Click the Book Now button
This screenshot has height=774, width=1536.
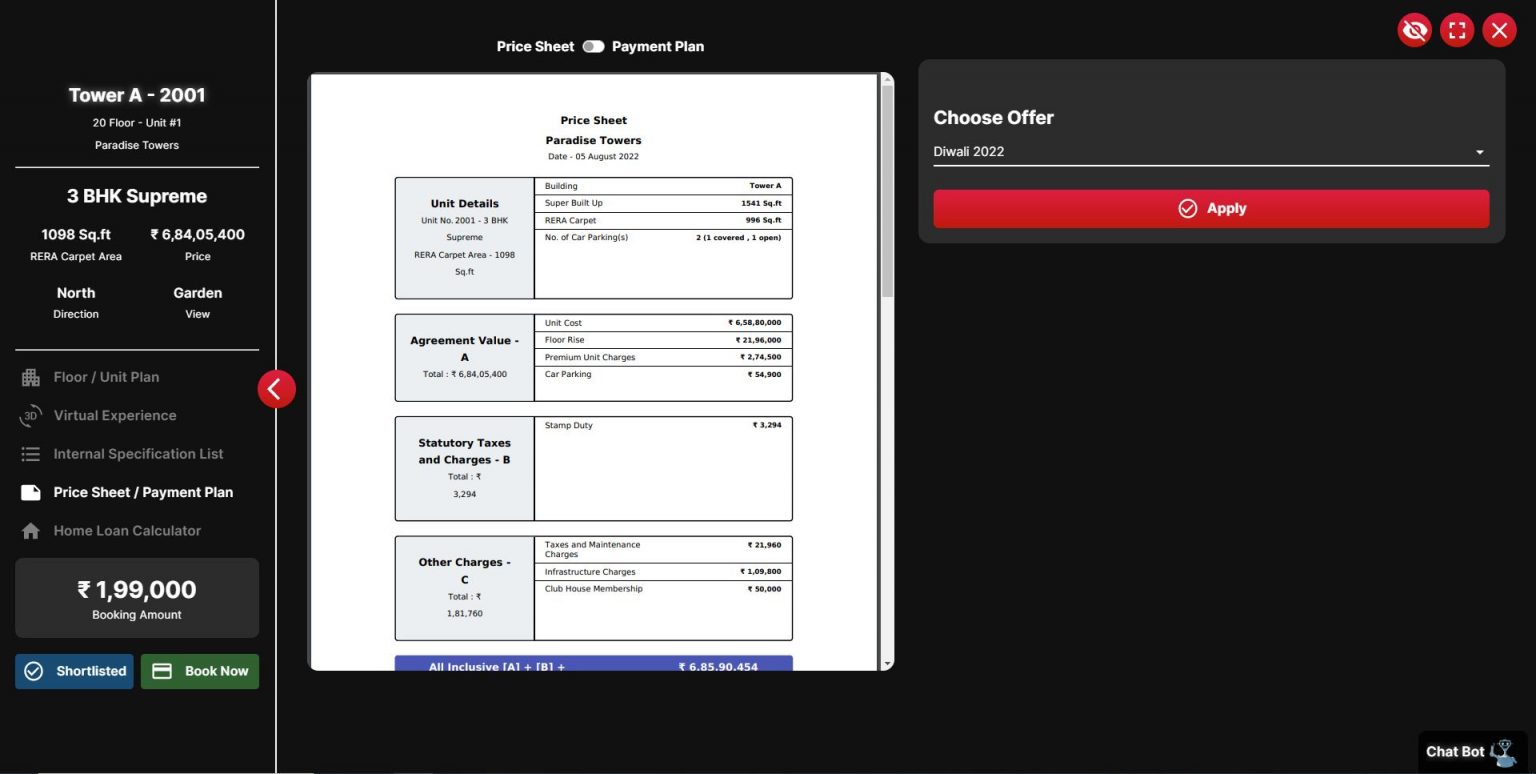[200, 672]
